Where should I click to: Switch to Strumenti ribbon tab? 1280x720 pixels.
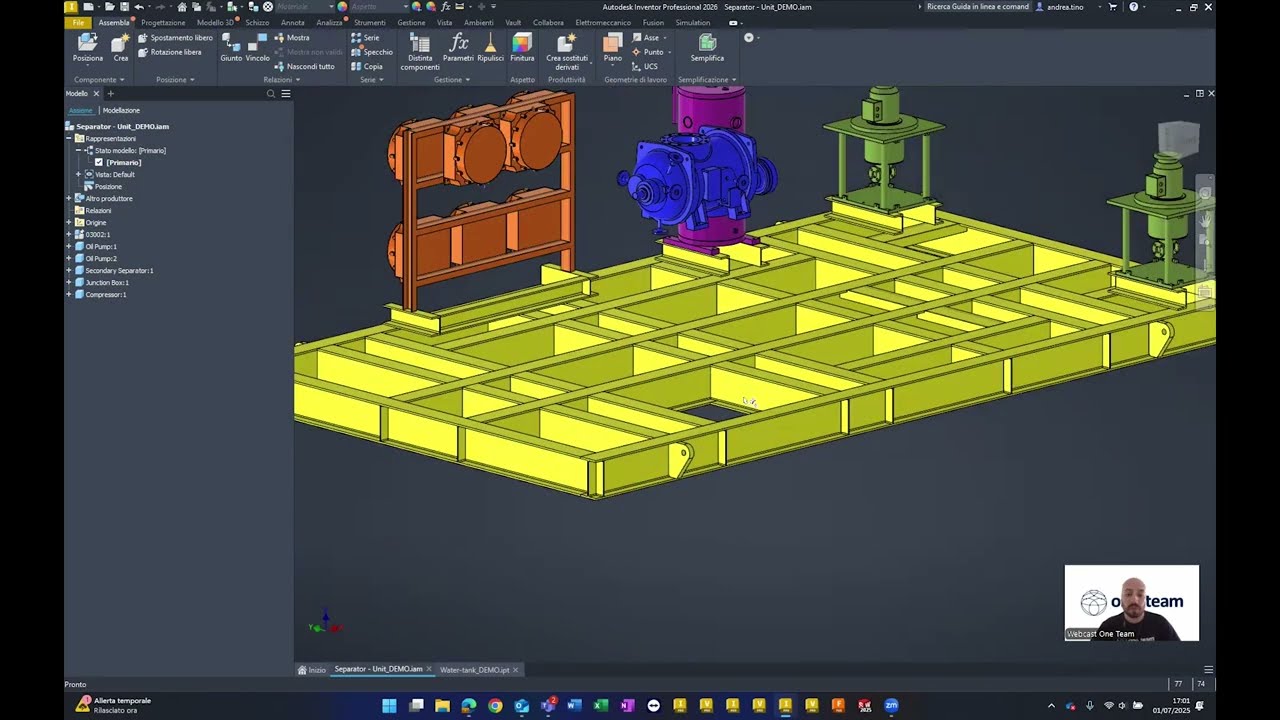(369, 22)
